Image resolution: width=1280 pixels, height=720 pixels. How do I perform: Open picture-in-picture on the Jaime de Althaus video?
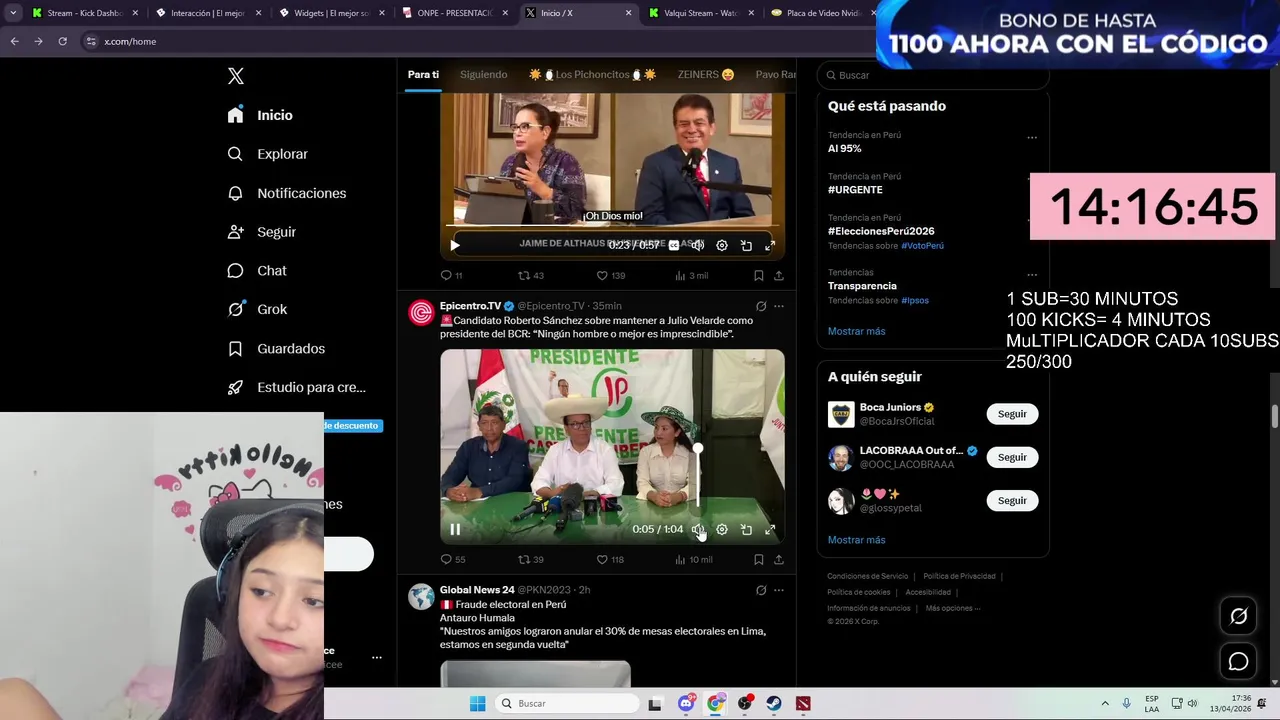(746, 245)
